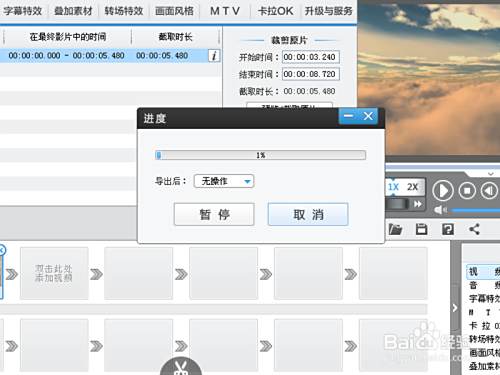Viewport: 500px width, 375px height.
Task: Click the fast-forward double arrow icon
Action: point(418,204)
